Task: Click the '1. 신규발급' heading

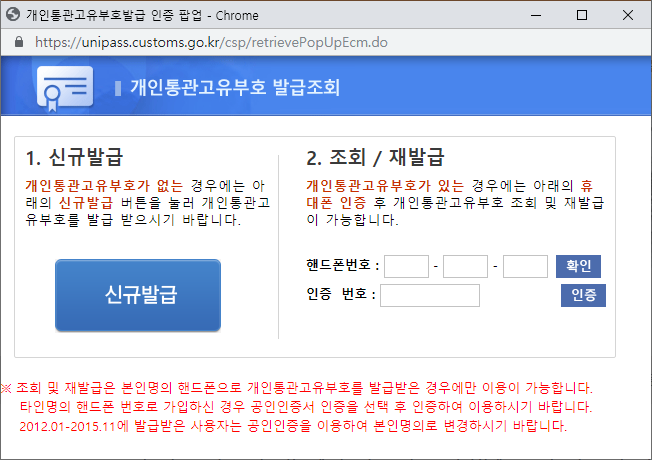Action: pyautogui.click(x=74, y=157)
